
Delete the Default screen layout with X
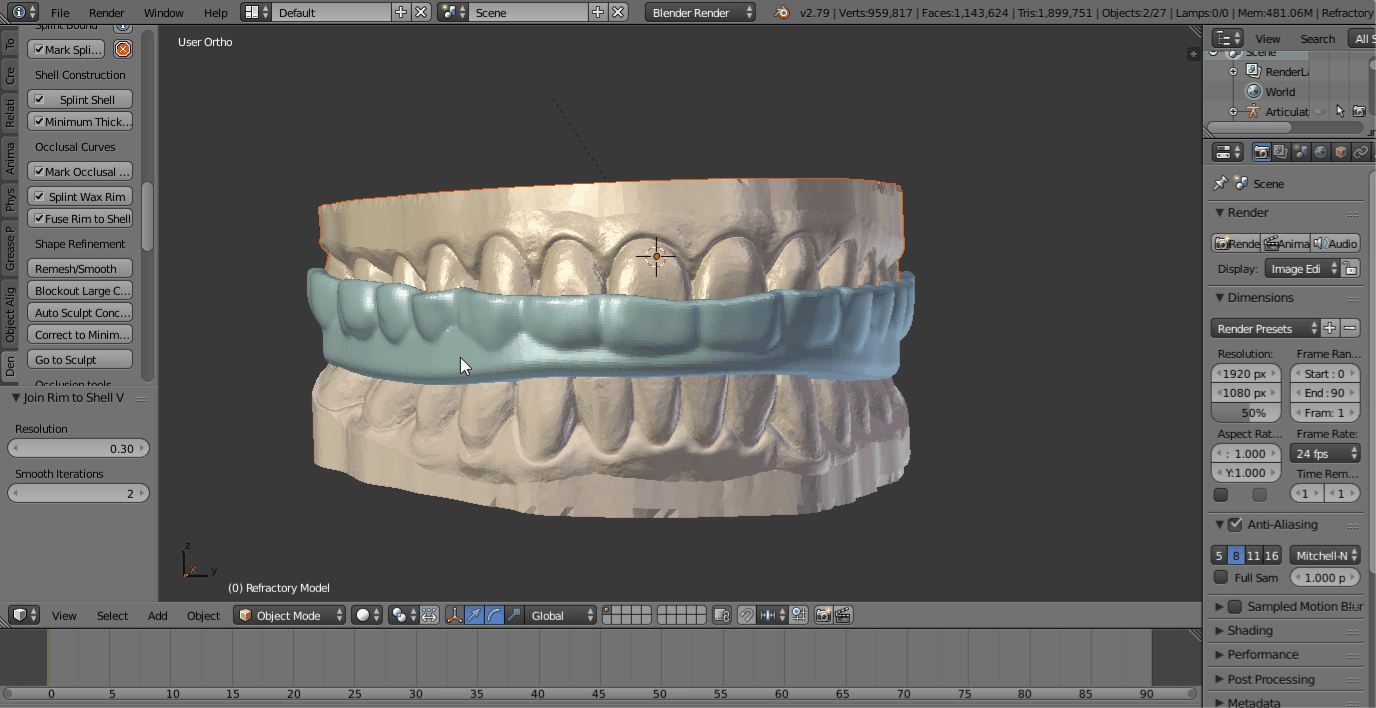coord(422,12)
